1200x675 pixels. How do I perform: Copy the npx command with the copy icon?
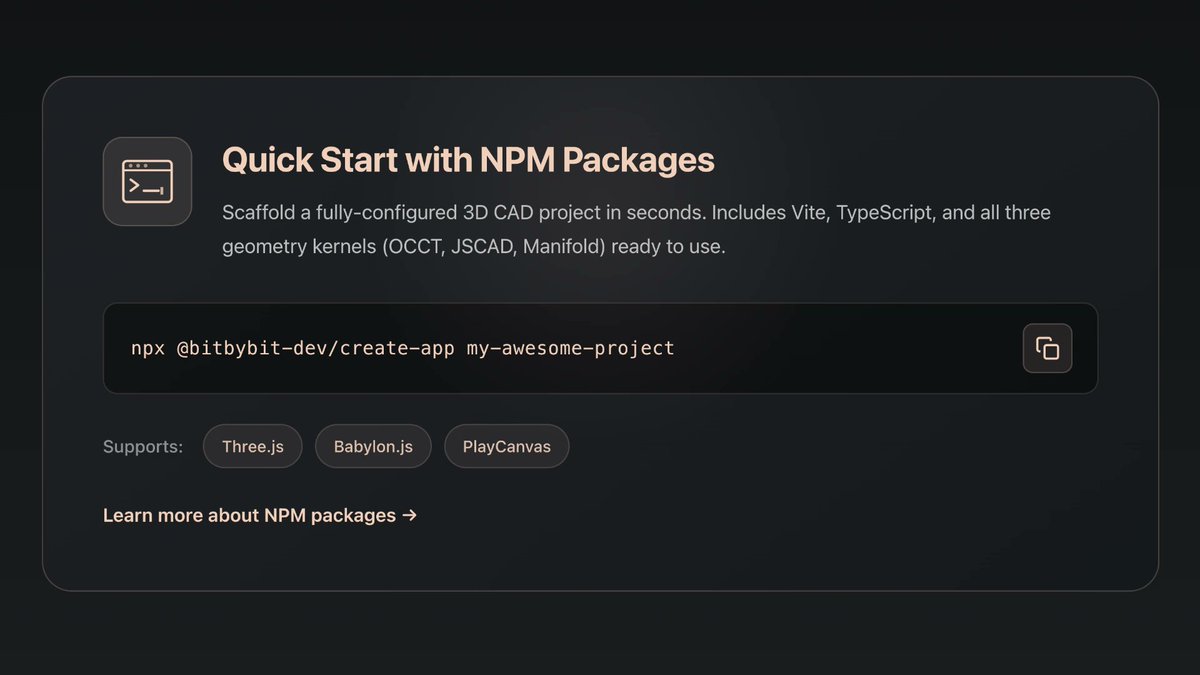click(x=1047, y=348)
